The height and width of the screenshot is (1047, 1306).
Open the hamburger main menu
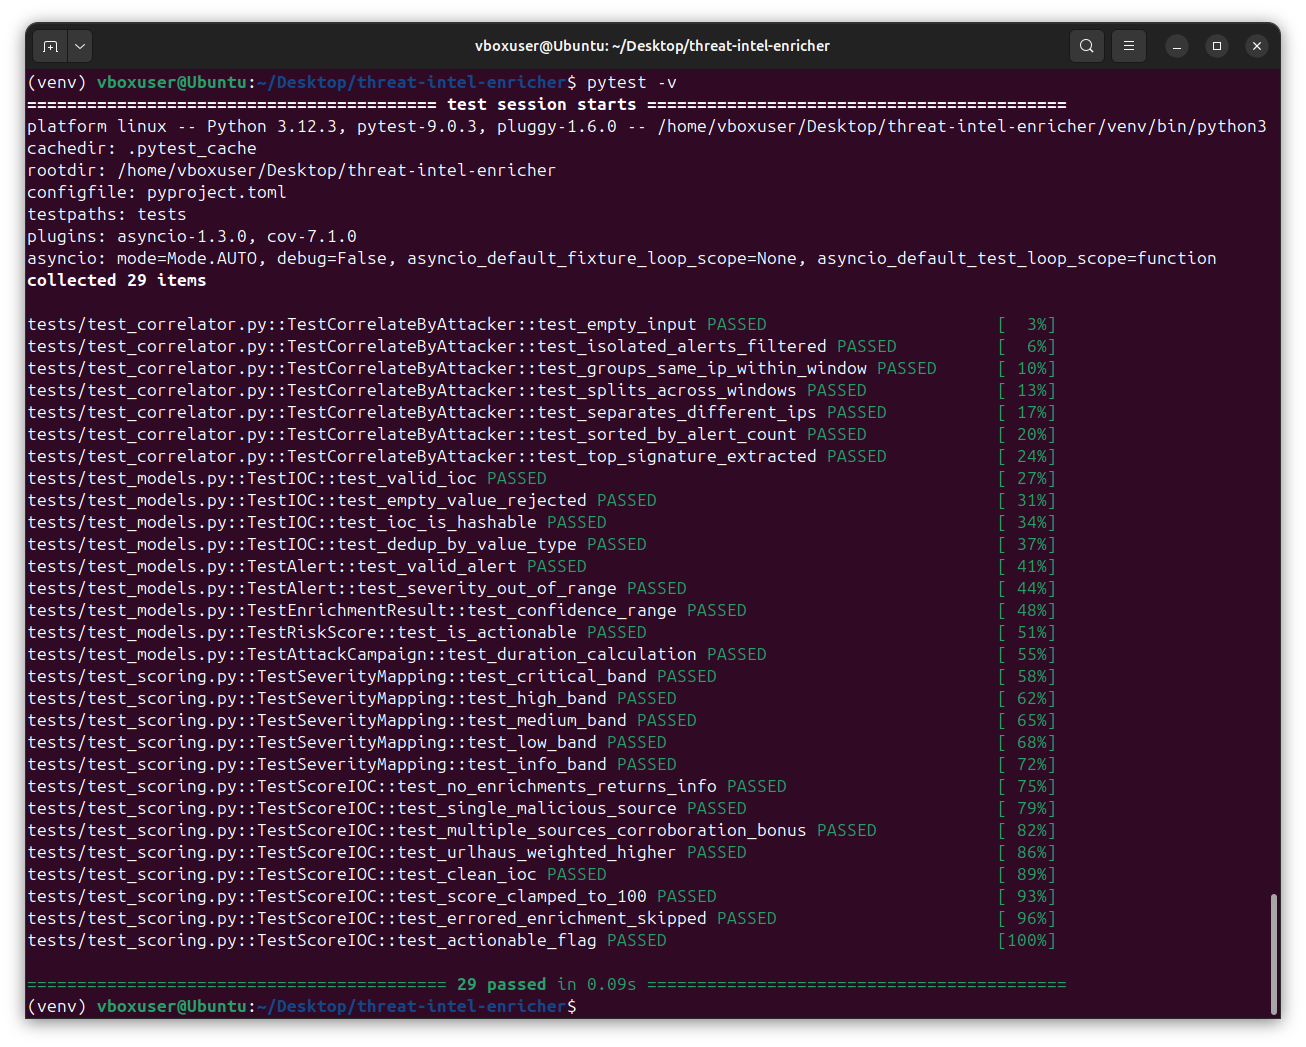pyautogui.click(x=1129, y=46)
